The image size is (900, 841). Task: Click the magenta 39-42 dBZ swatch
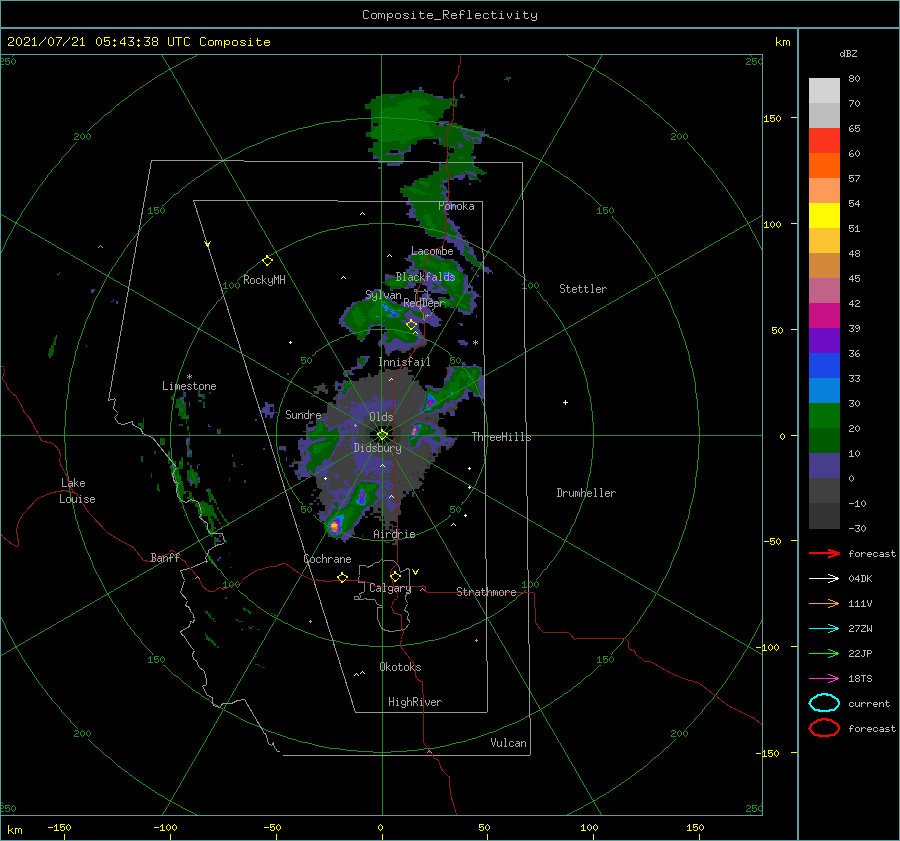[824, 316]
